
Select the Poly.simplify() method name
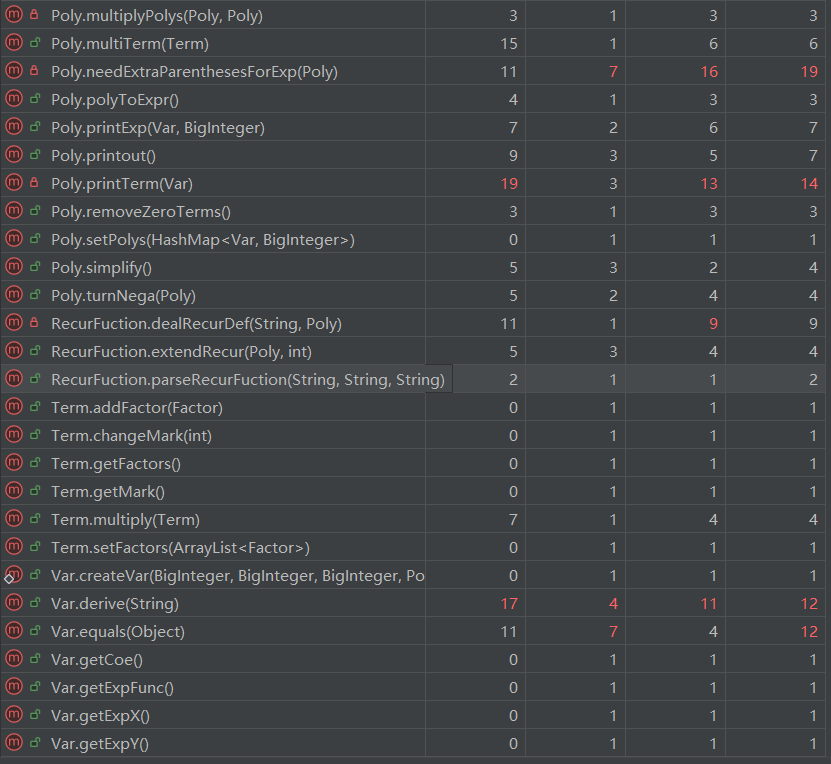(x=101, y=268)
